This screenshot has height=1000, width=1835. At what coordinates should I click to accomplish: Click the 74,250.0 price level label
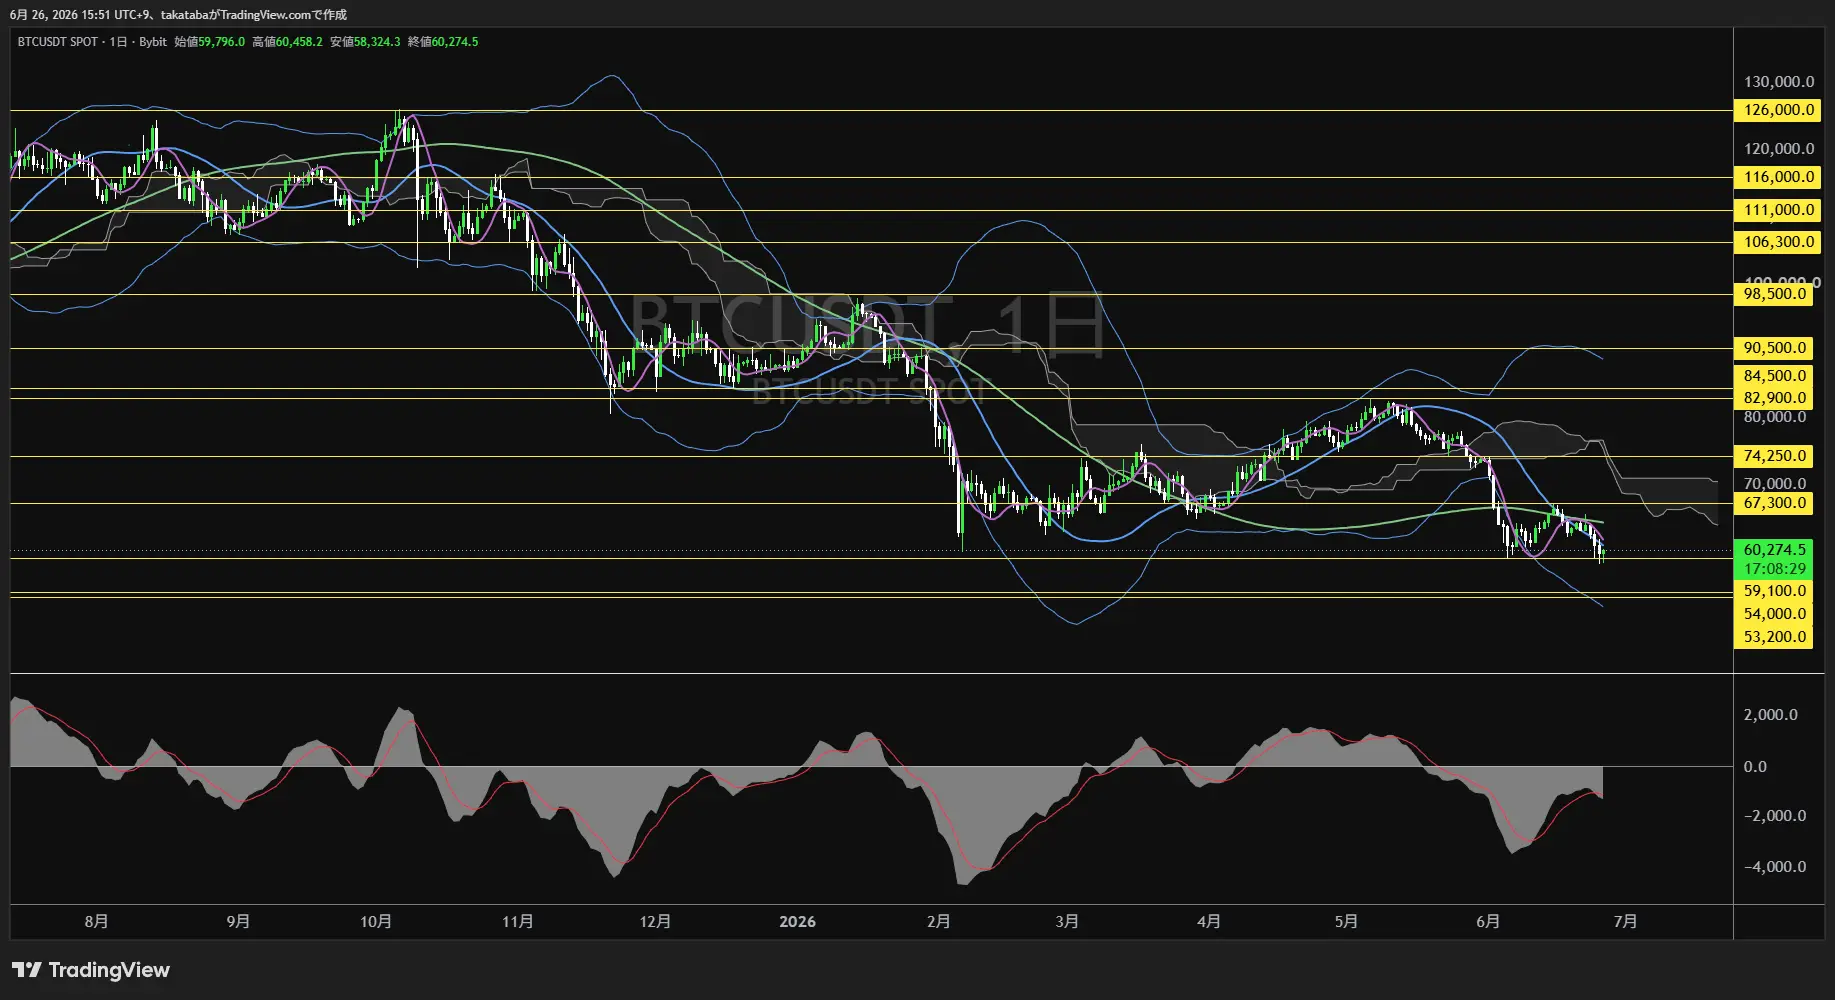(1773, 456)
